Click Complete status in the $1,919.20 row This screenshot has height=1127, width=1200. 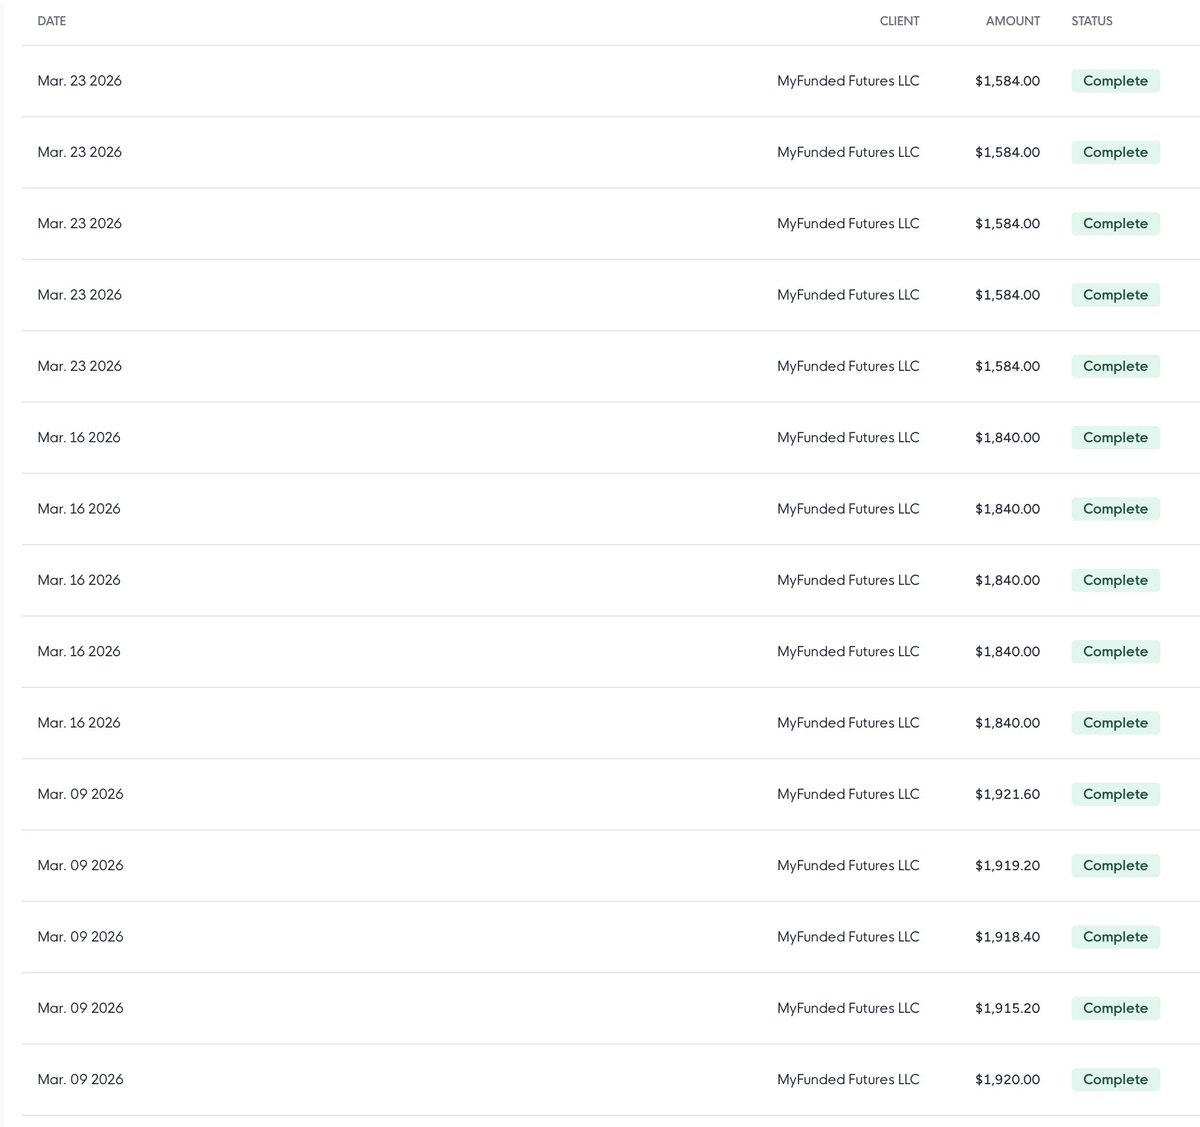click(x=1115, y=865)
